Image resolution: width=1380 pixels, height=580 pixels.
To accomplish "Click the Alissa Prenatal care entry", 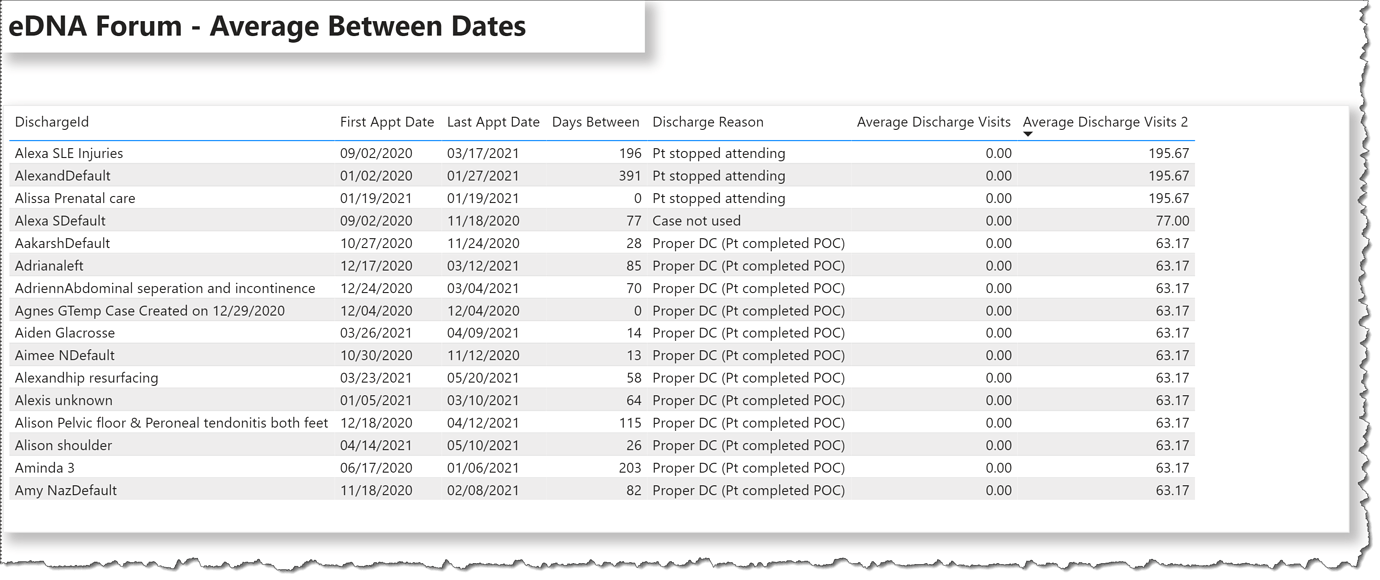I will coord(76,198).
